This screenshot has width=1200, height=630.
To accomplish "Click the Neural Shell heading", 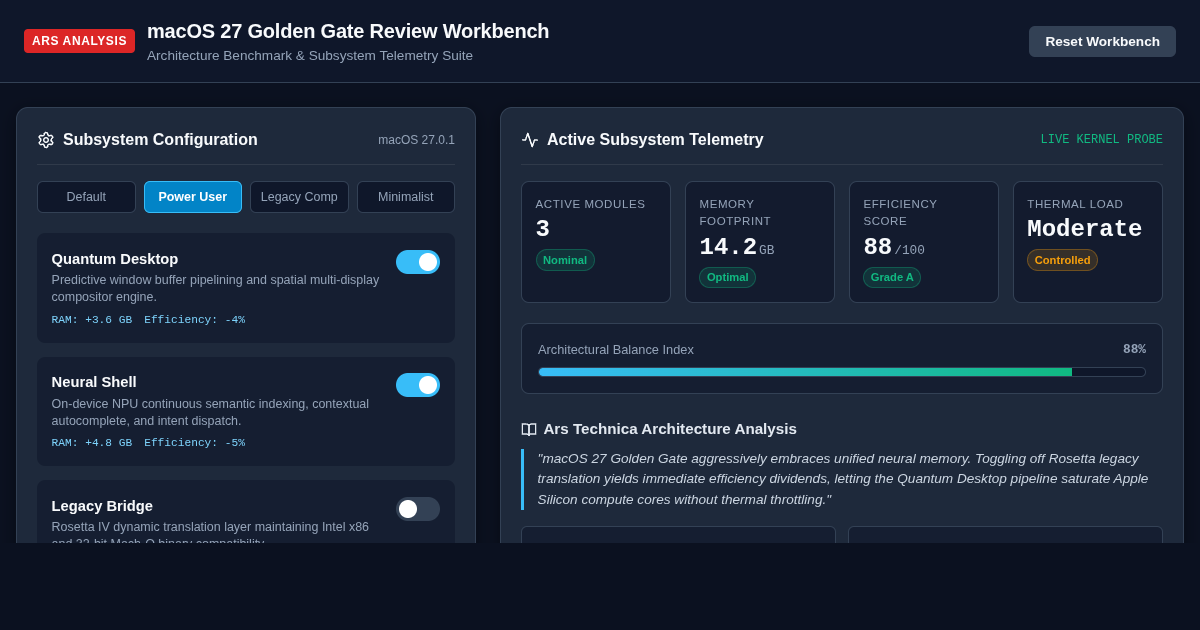I will coord(94,382).
